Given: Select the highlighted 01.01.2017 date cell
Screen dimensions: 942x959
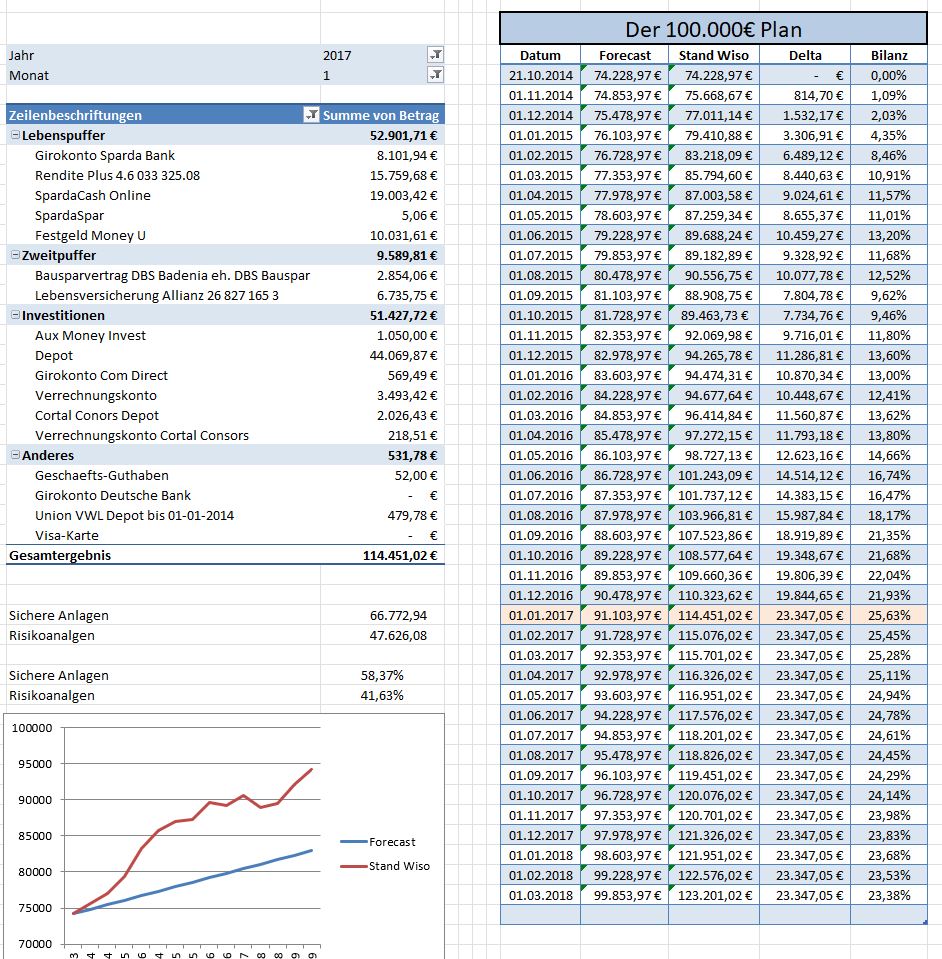Looking at the screenshot, I should 540,615.
